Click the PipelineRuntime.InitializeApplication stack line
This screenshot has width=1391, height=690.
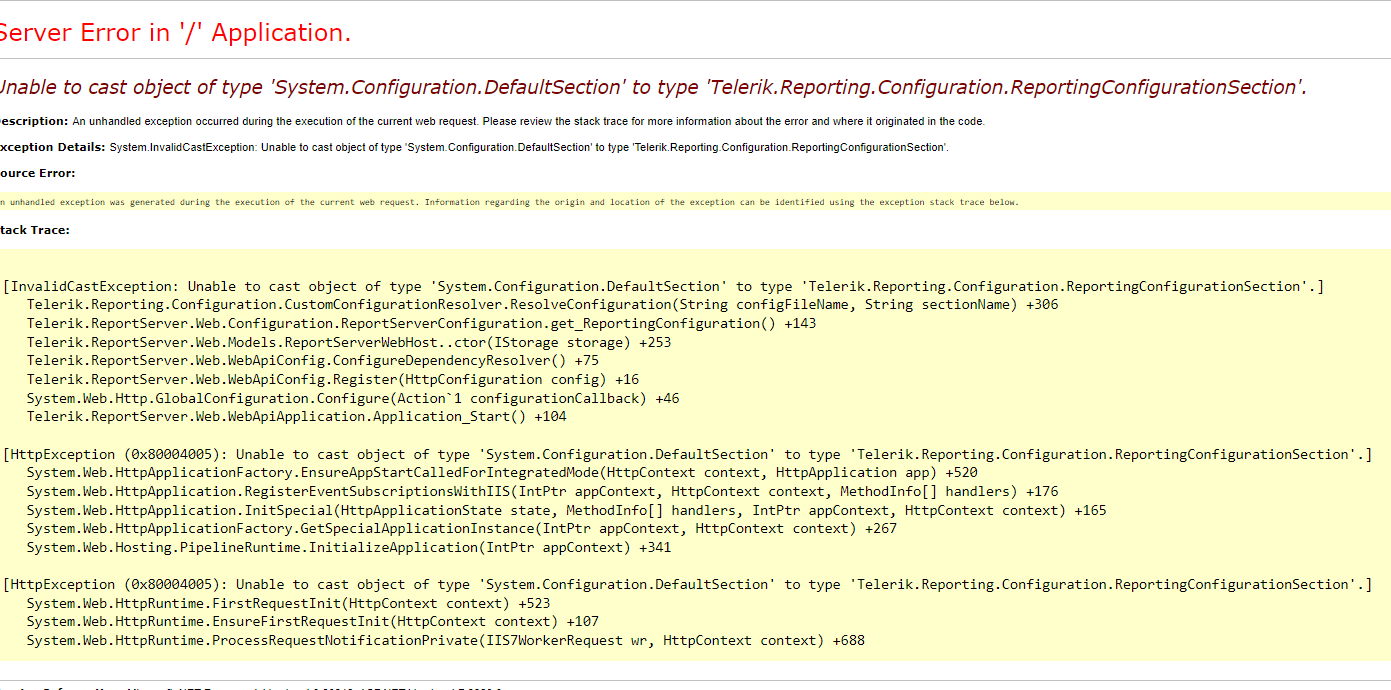[x=349, y=548]
